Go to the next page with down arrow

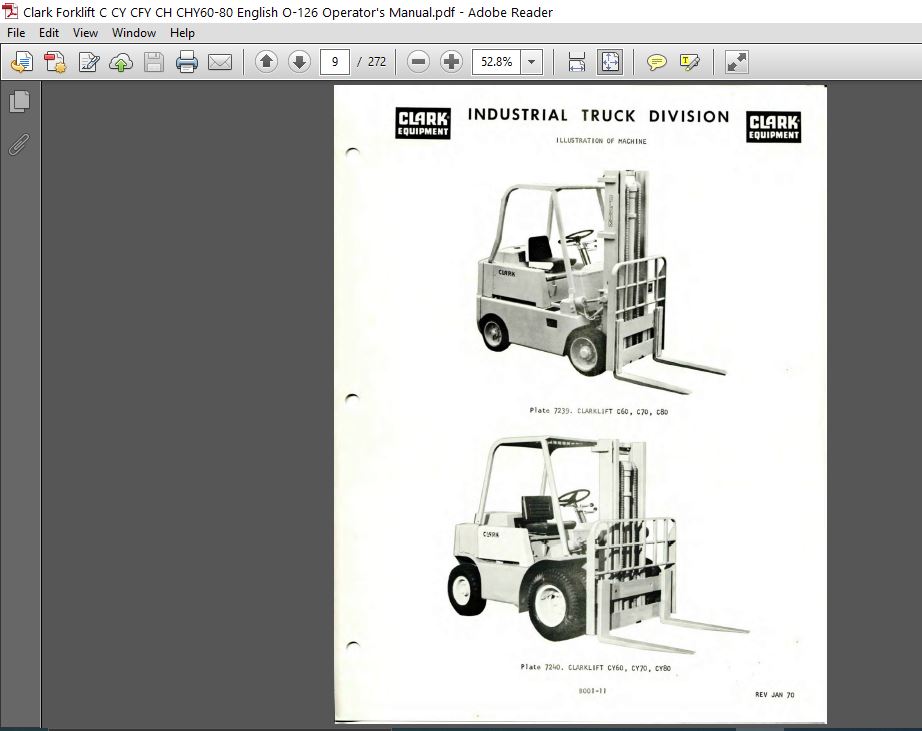299,61
